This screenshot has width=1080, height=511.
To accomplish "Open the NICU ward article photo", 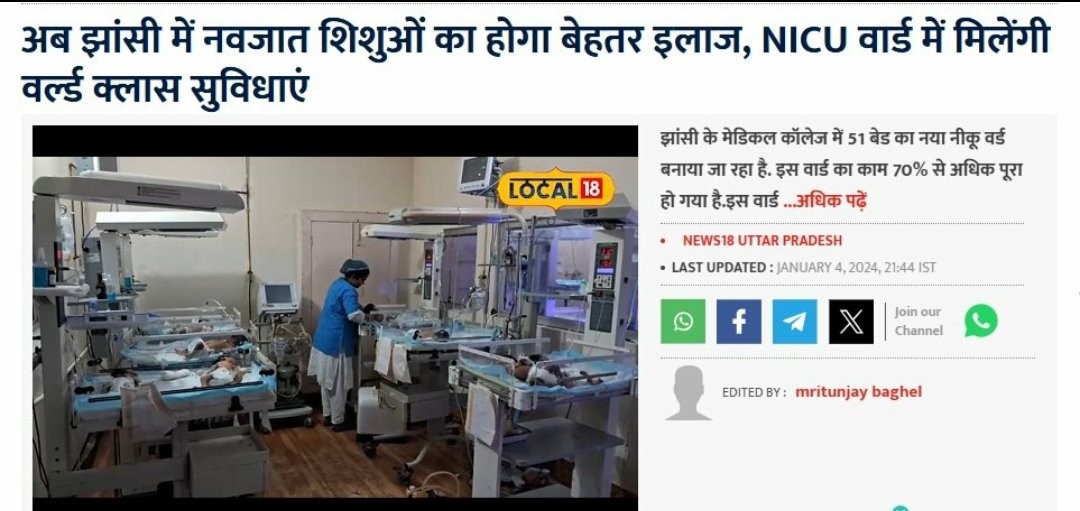I will click(335, 312).
